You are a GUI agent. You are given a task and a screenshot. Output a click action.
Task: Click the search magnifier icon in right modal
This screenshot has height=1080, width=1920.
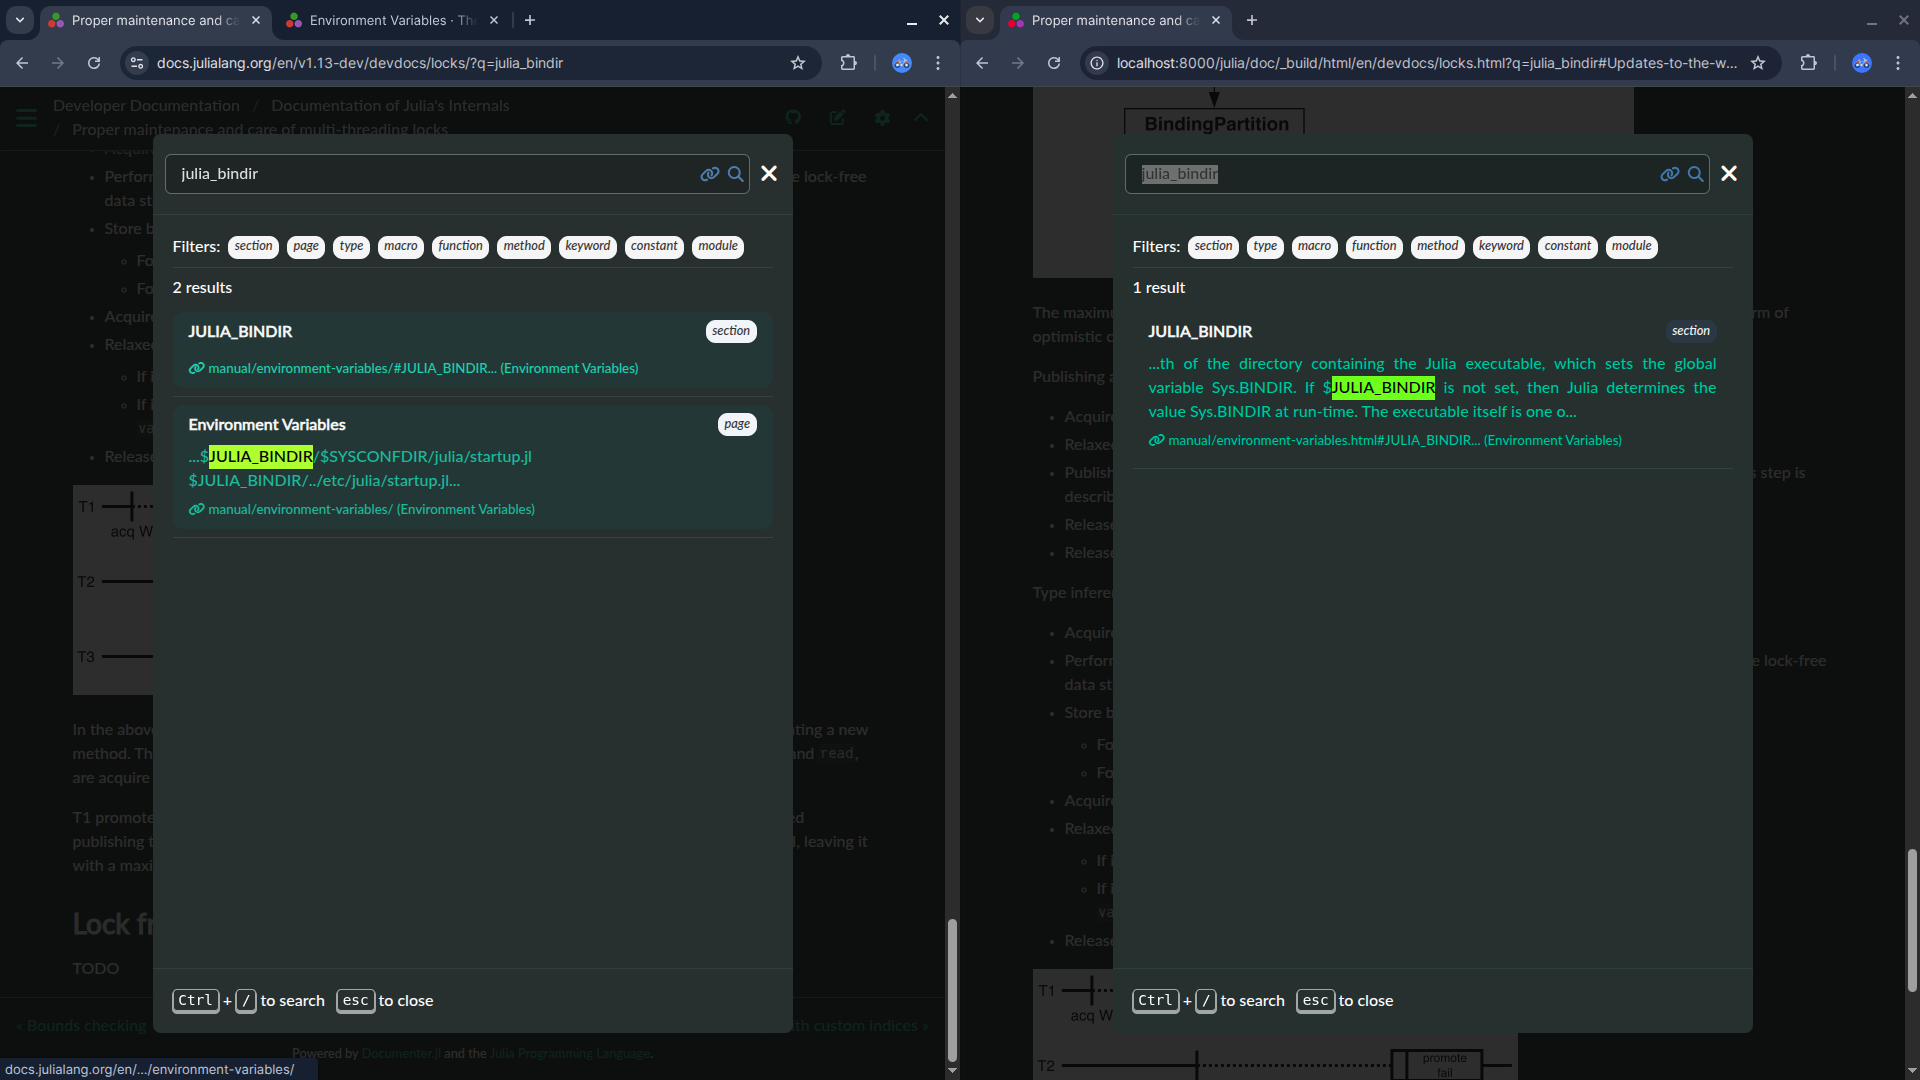(1695, 174)
